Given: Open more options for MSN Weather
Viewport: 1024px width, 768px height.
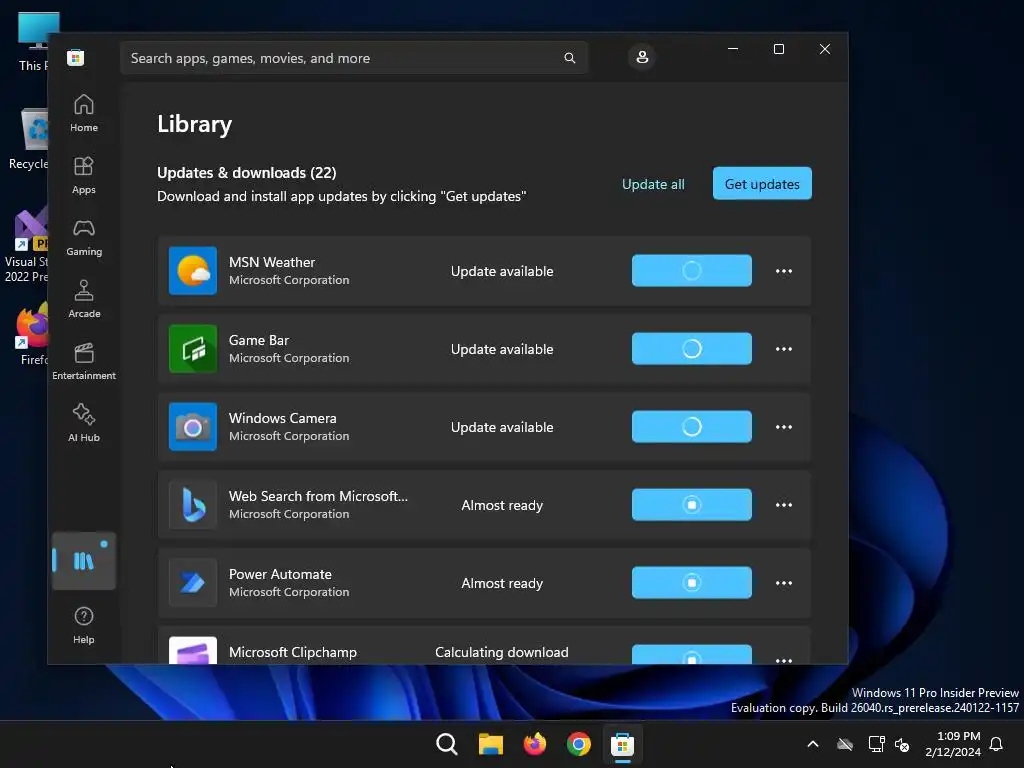Looking at the screenshot, I should 784,271.
